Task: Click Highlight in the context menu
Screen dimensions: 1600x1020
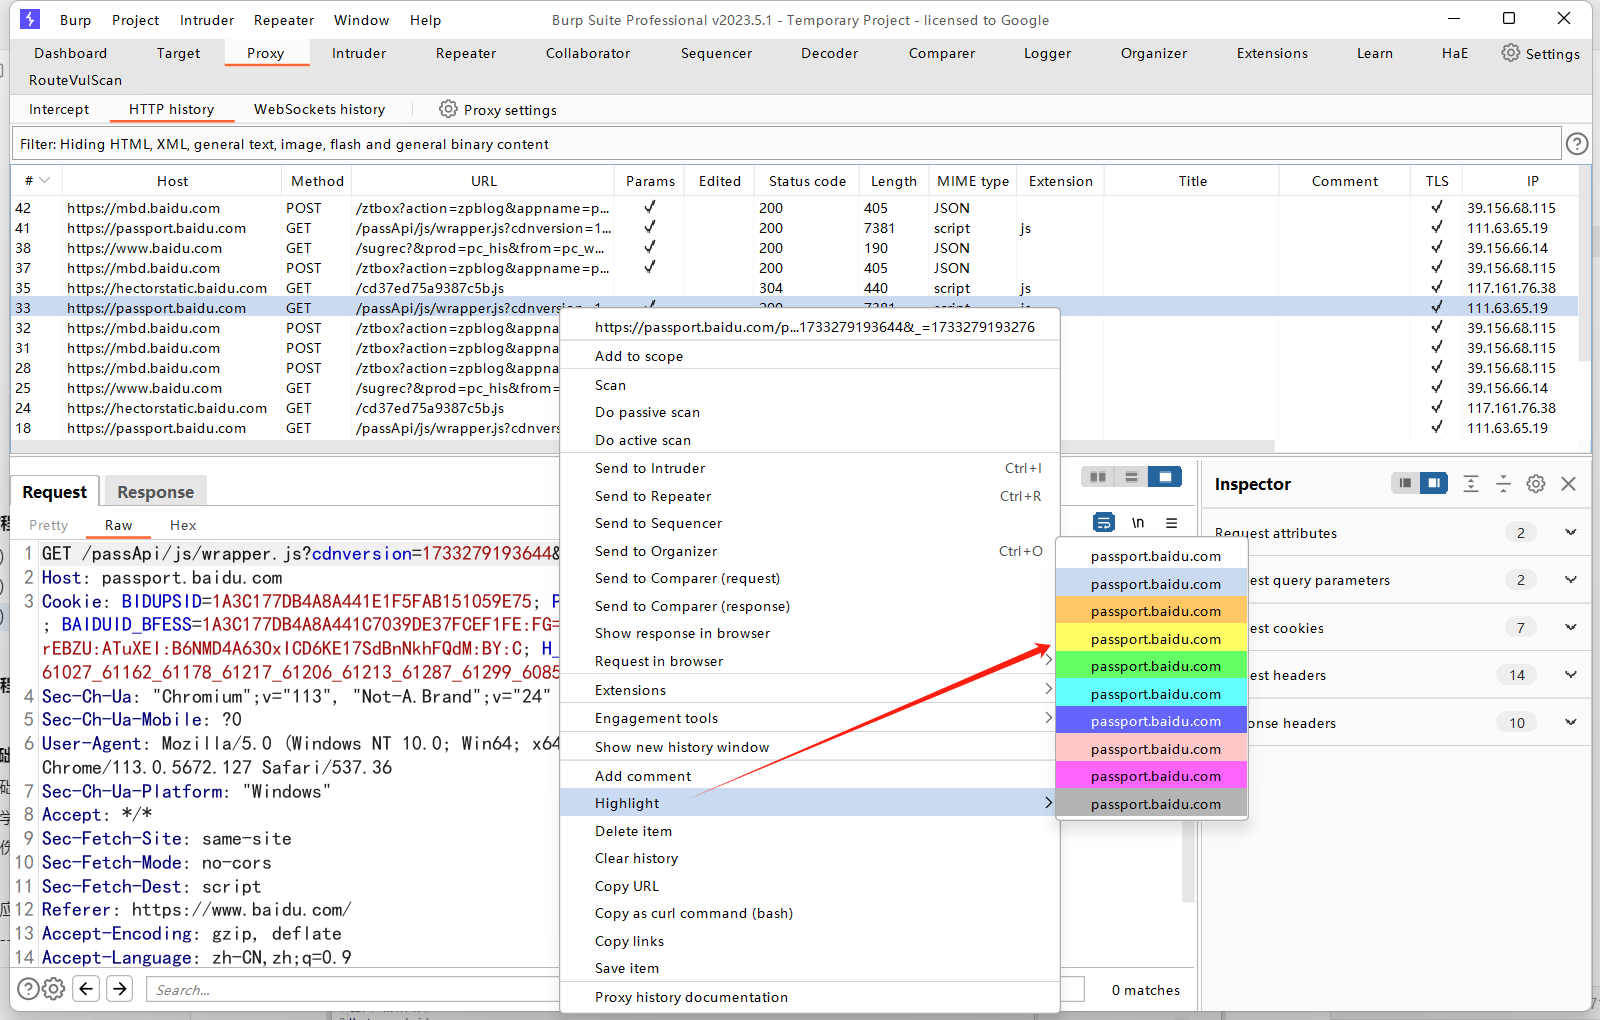Action: tap(810, 803)
